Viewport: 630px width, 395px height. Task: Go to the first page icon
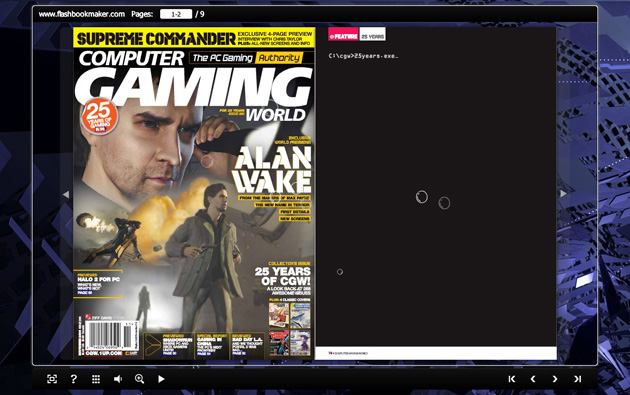click(x=511, y=379)
